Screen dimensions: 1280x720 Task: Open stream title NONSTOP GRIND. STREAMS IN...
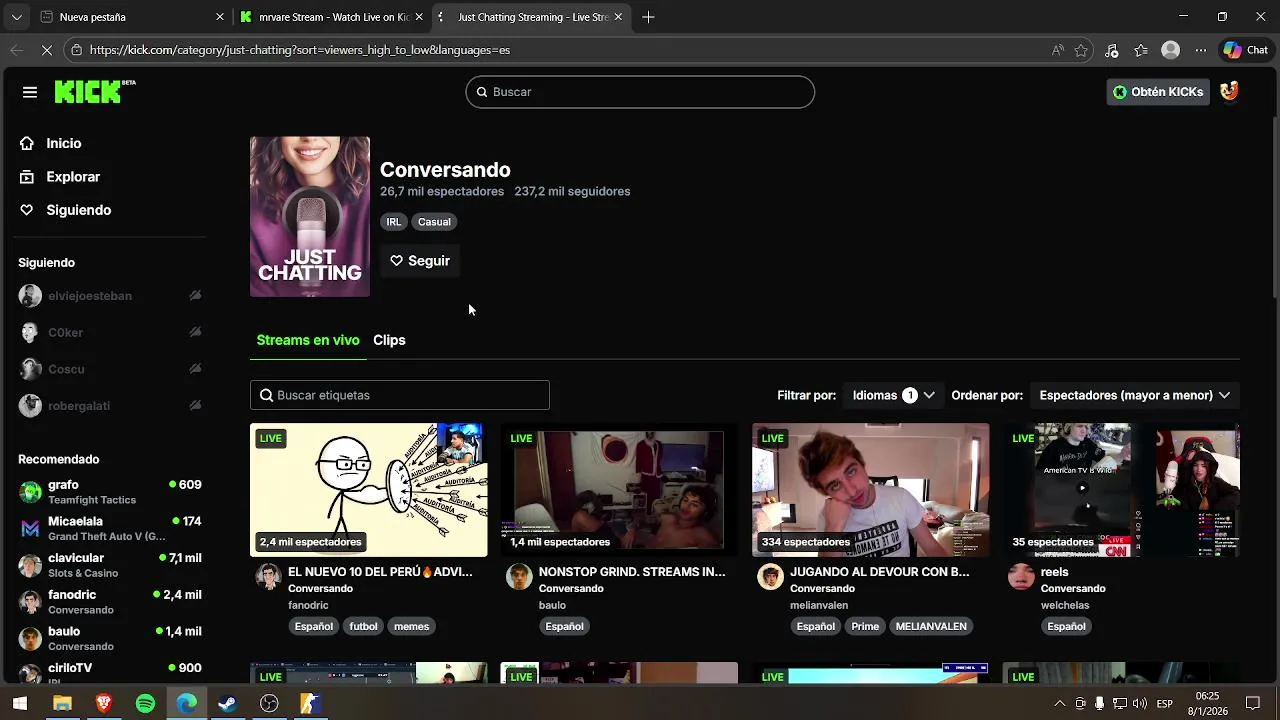tap(632, 572)
